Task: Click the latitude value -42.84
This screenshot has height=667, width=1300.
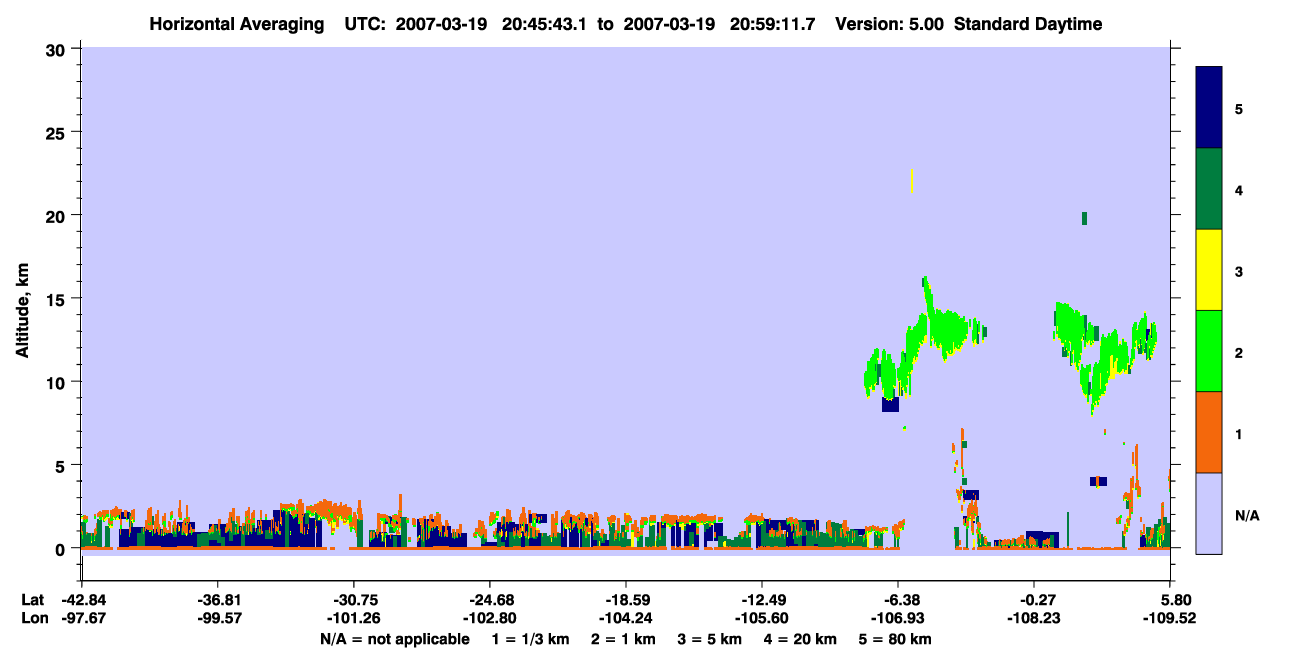Action: point(82,600)
